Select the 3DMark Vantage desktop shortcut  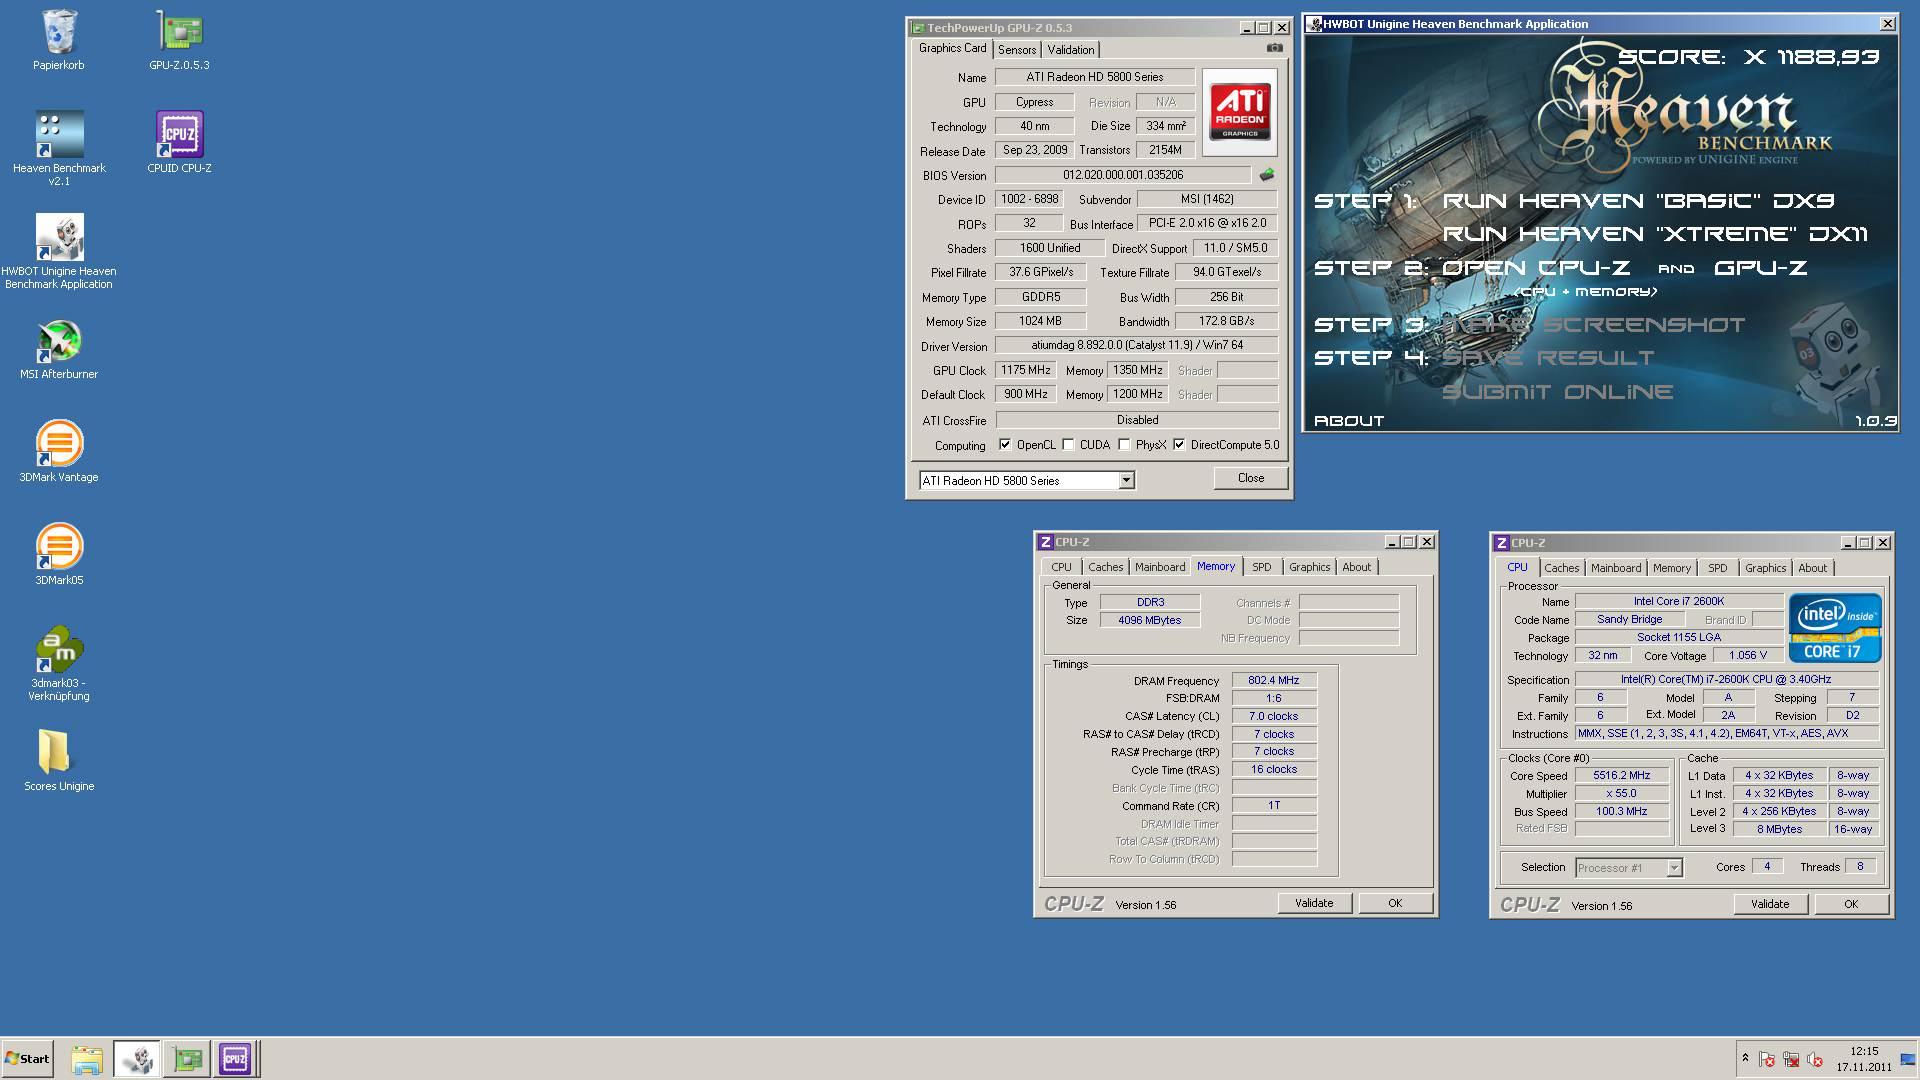[x=59, y=452]
